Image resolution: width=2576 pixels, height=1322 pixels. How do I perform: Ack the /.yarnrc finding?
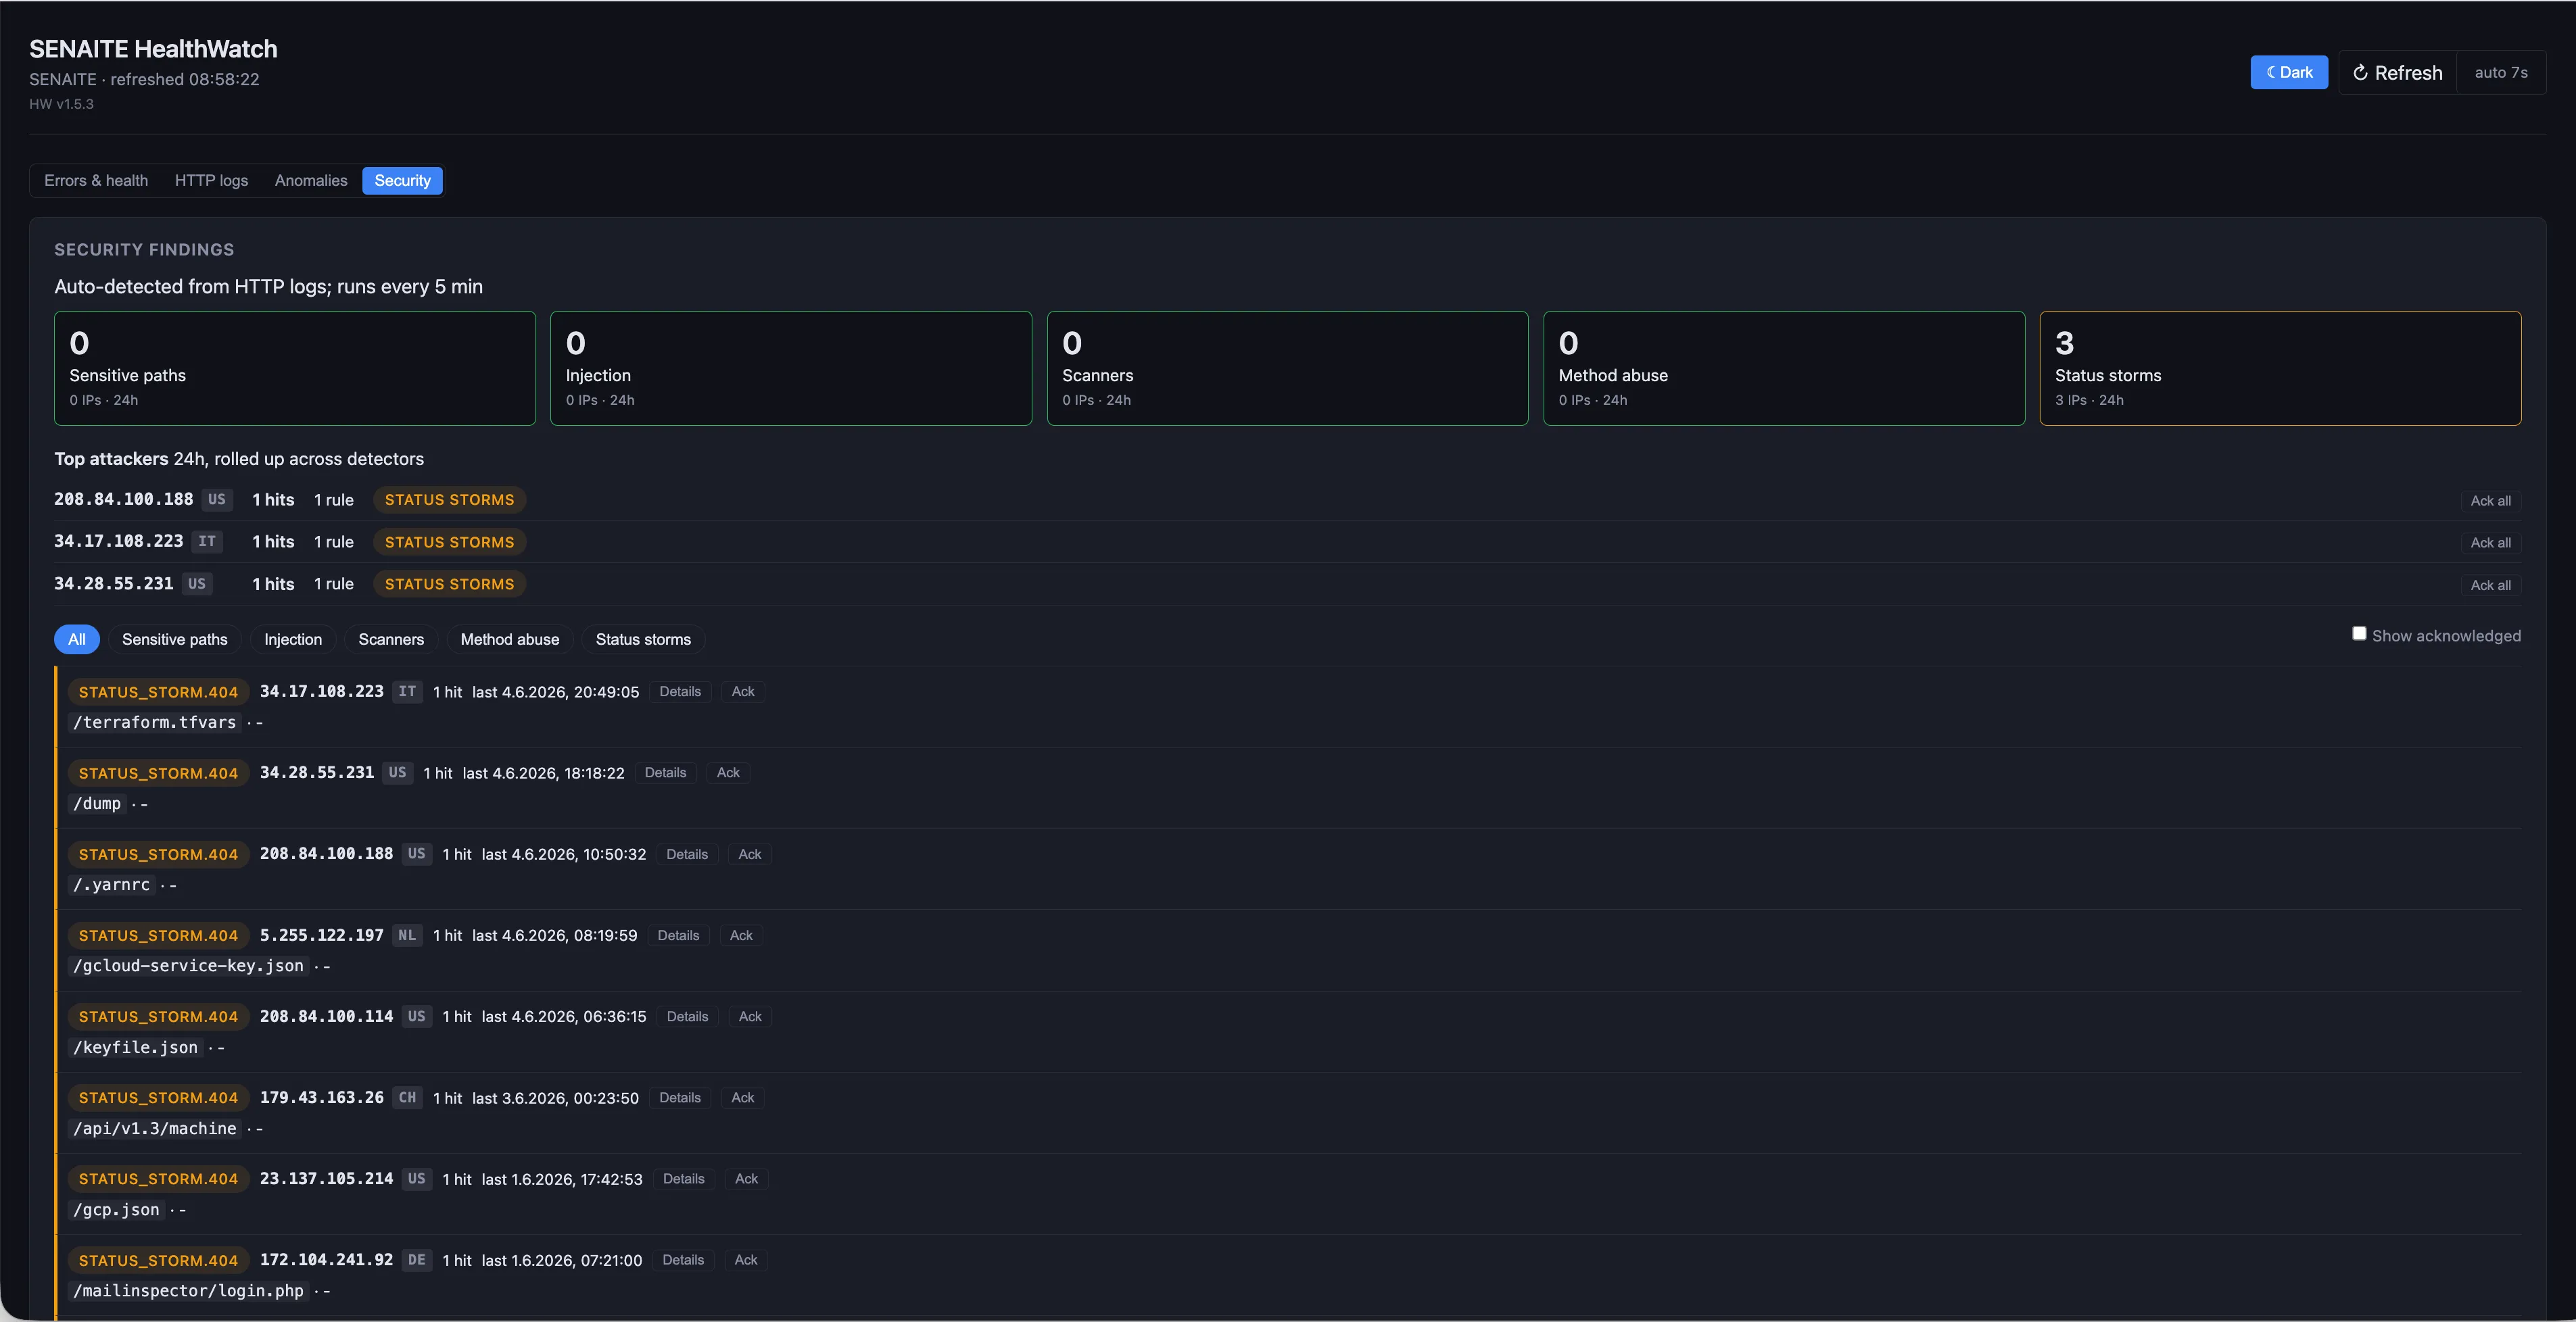(750, 854)
